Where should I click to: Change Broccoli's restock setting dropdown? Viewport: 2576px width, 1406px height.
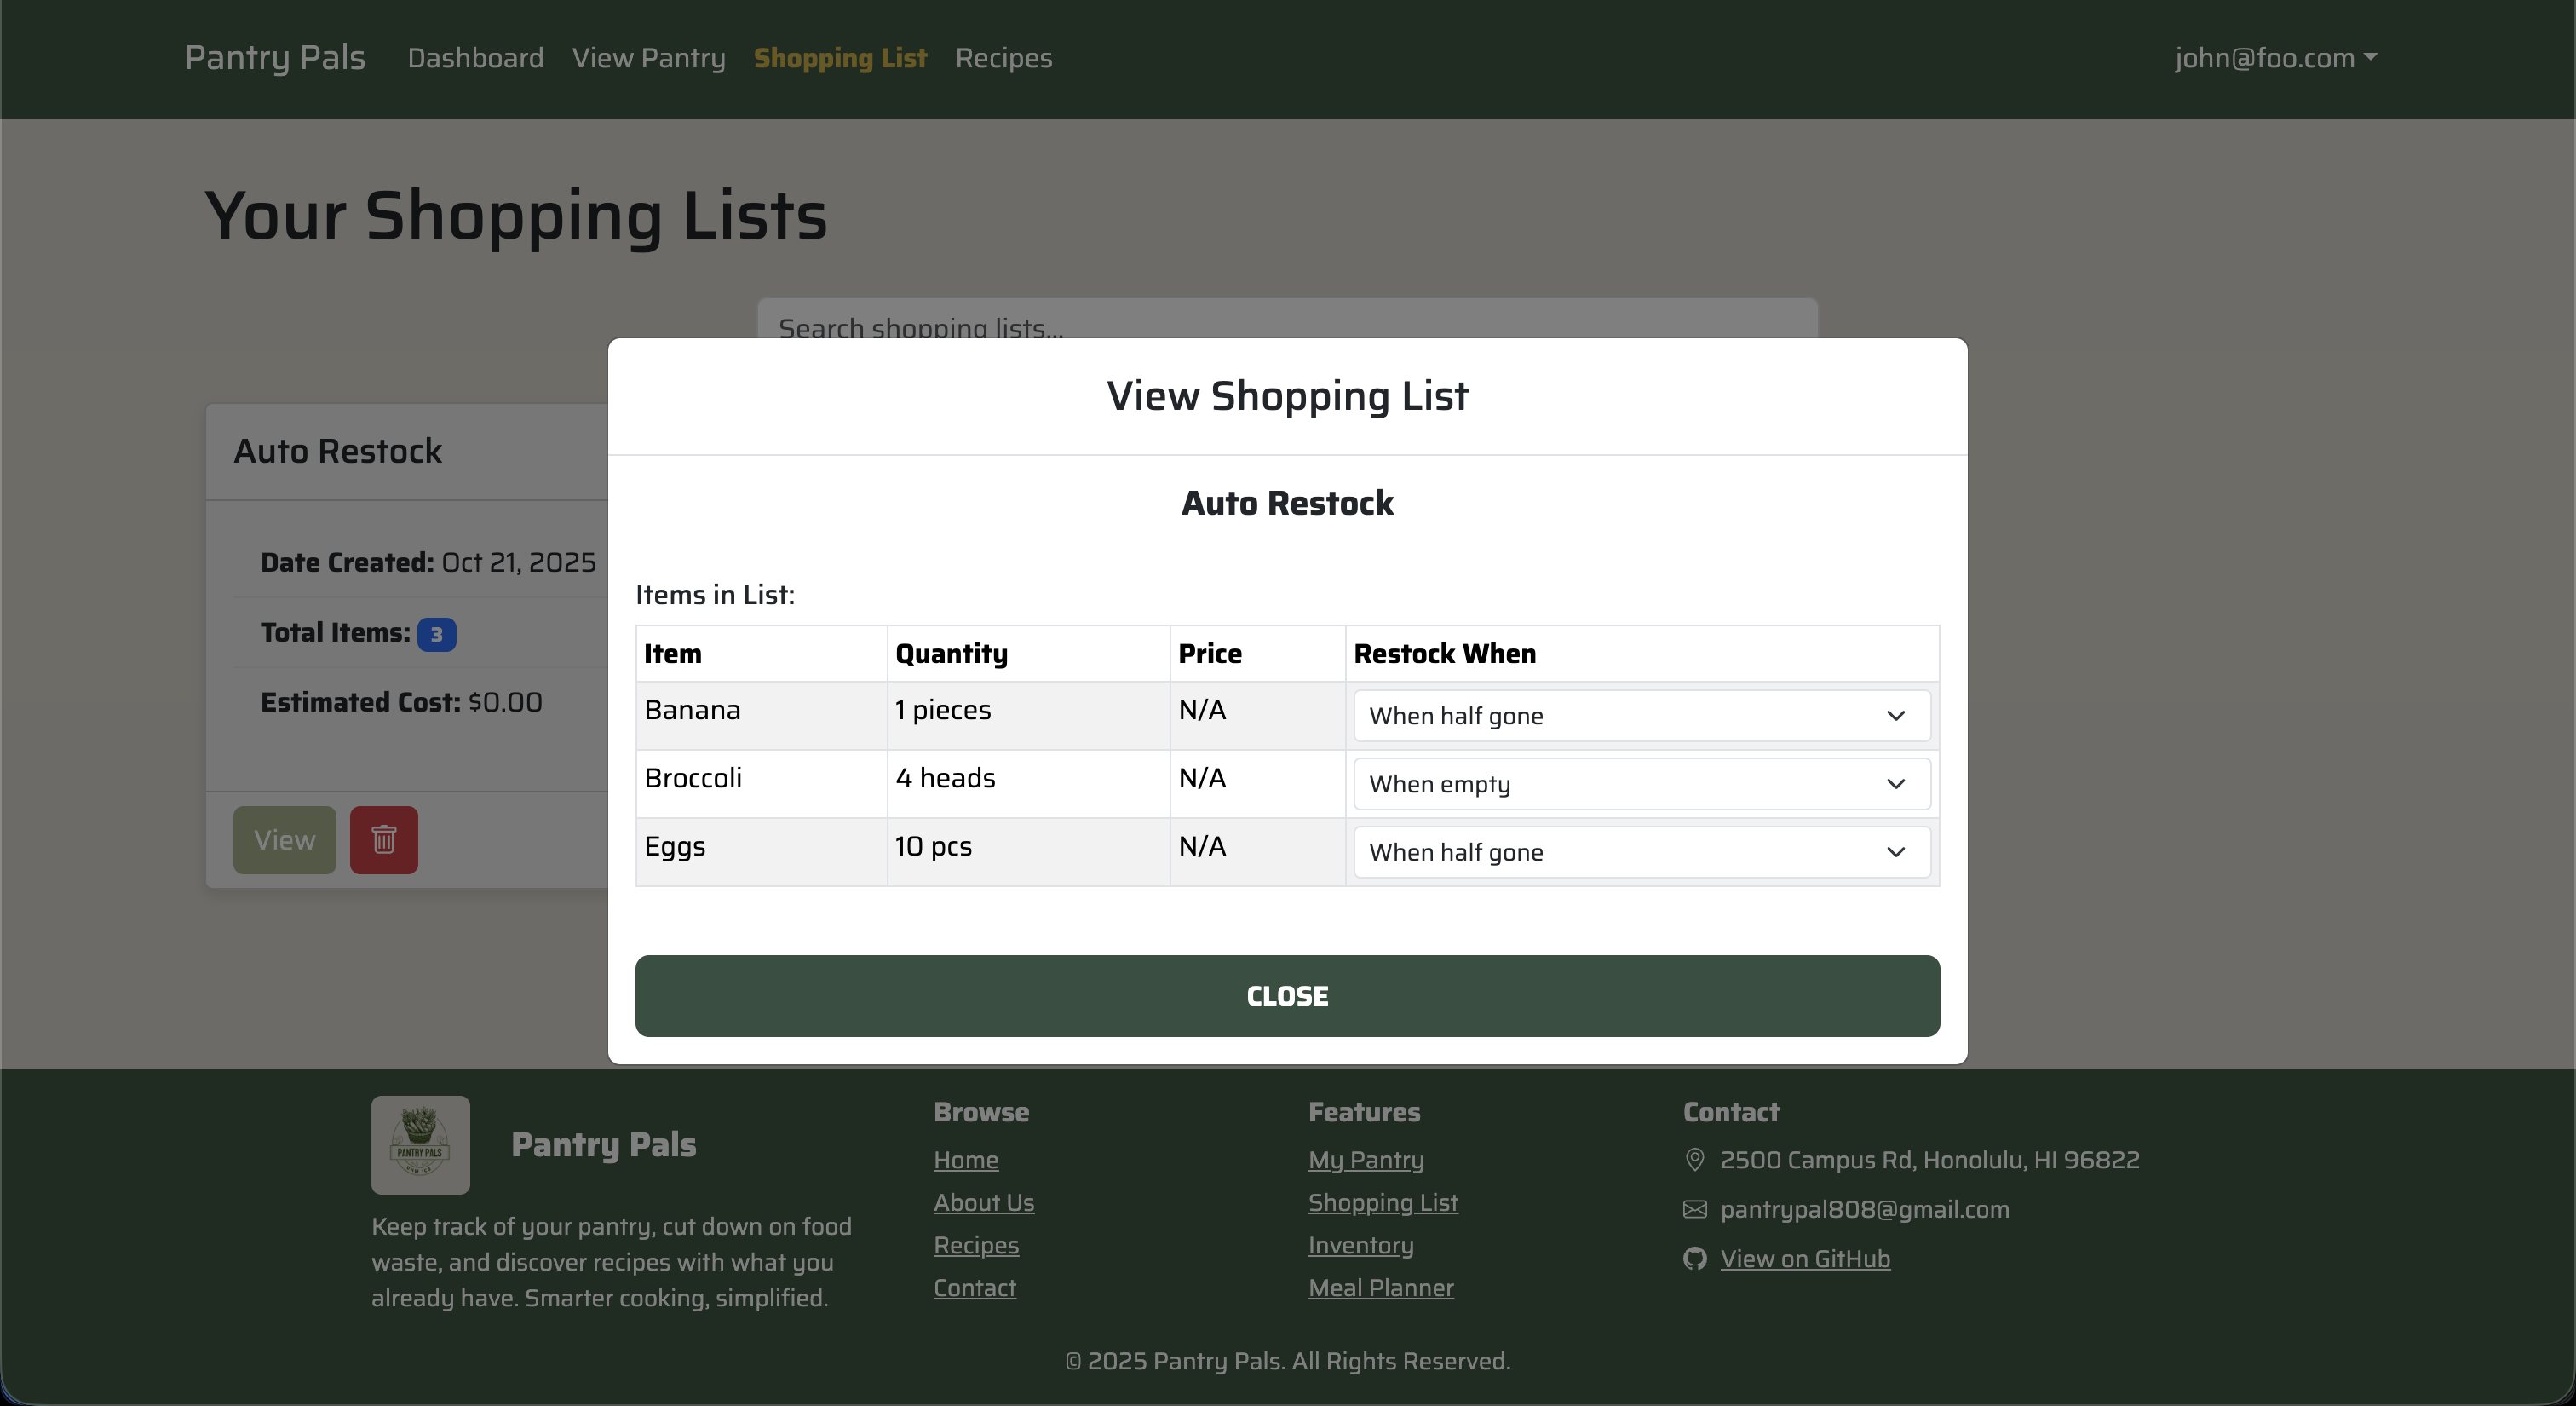coord(1640,784)
